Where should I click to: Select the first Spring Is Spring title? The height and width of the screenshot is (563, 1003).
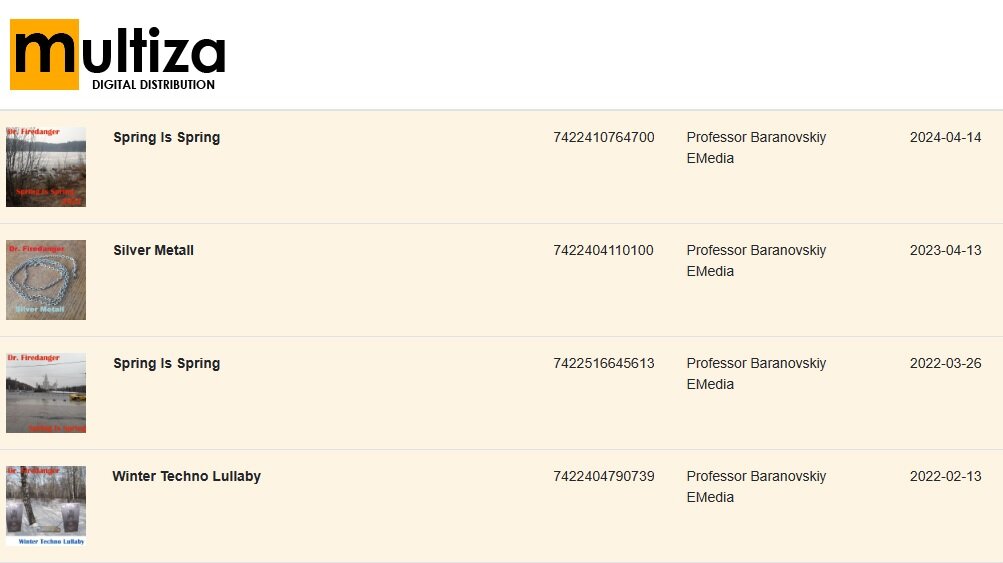pyautogui.click(x=166, y=138)
